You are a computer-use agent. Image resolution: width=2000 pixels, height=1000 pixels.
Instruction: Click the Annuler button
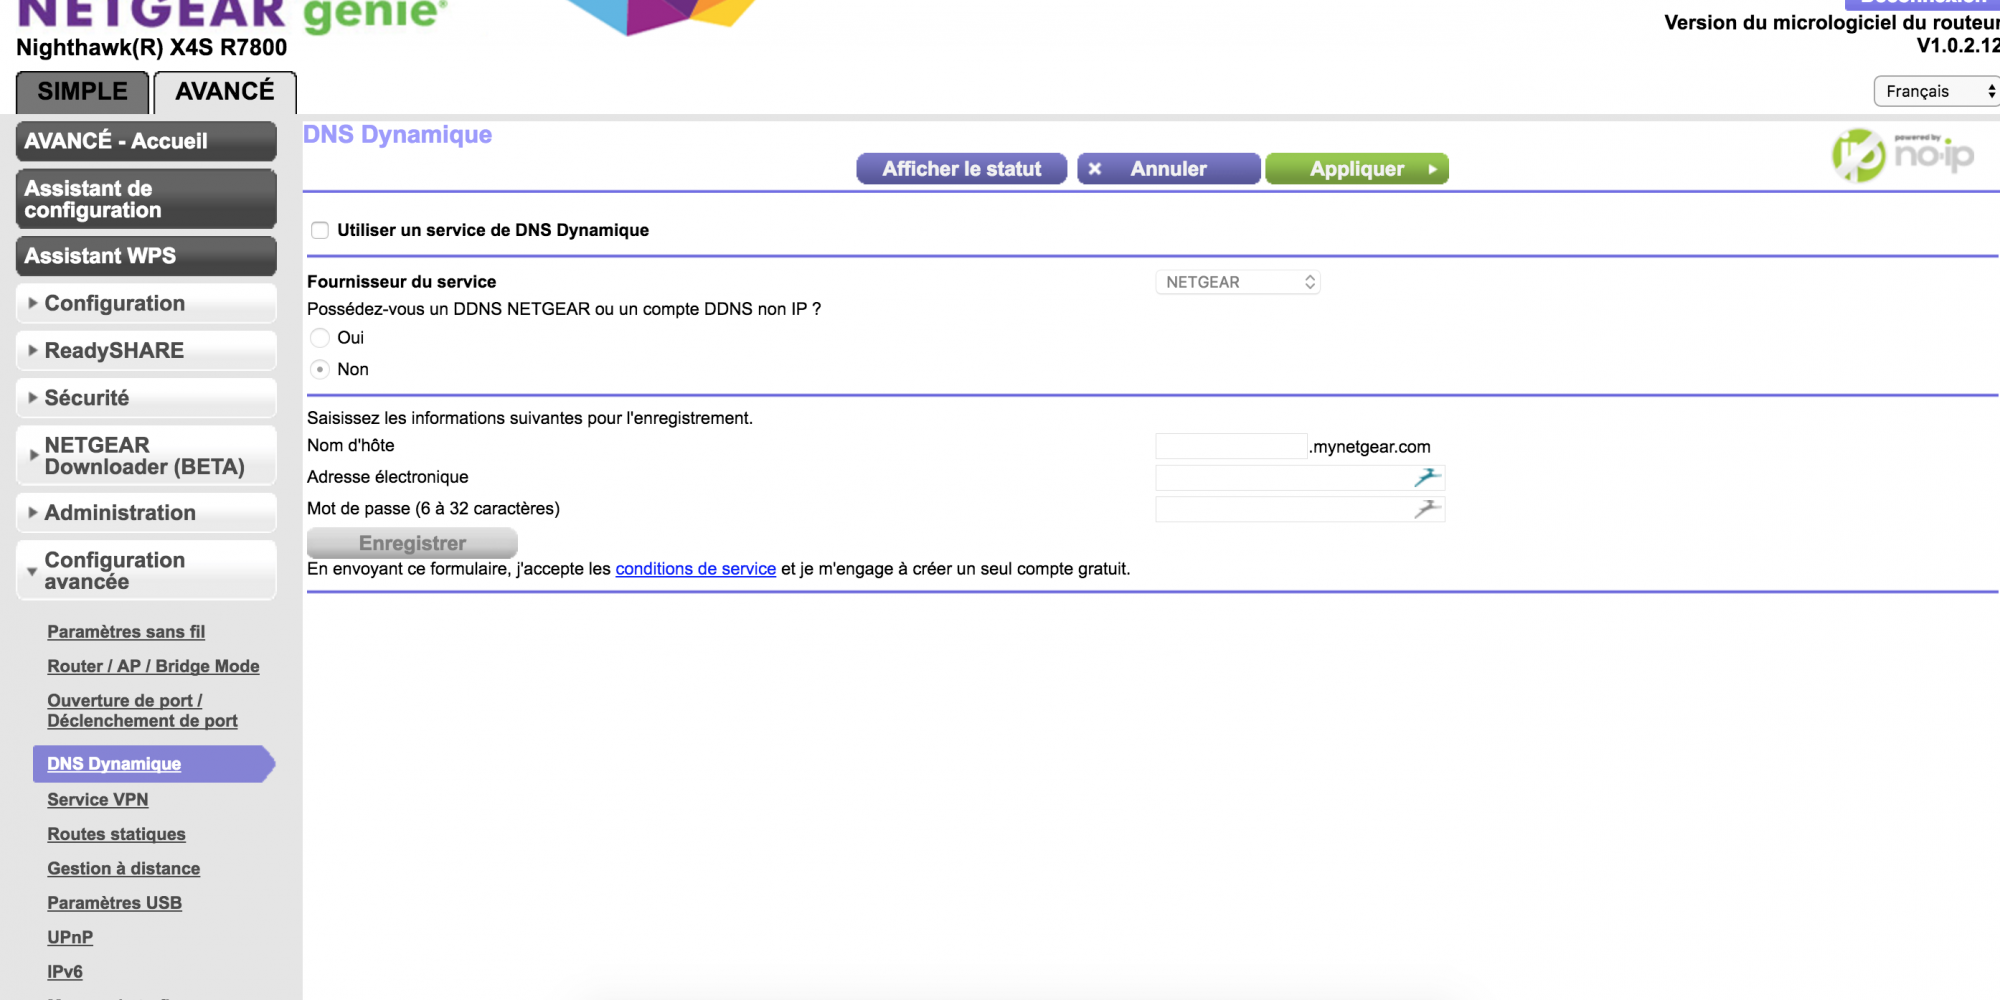click(x=1168, y=169)
